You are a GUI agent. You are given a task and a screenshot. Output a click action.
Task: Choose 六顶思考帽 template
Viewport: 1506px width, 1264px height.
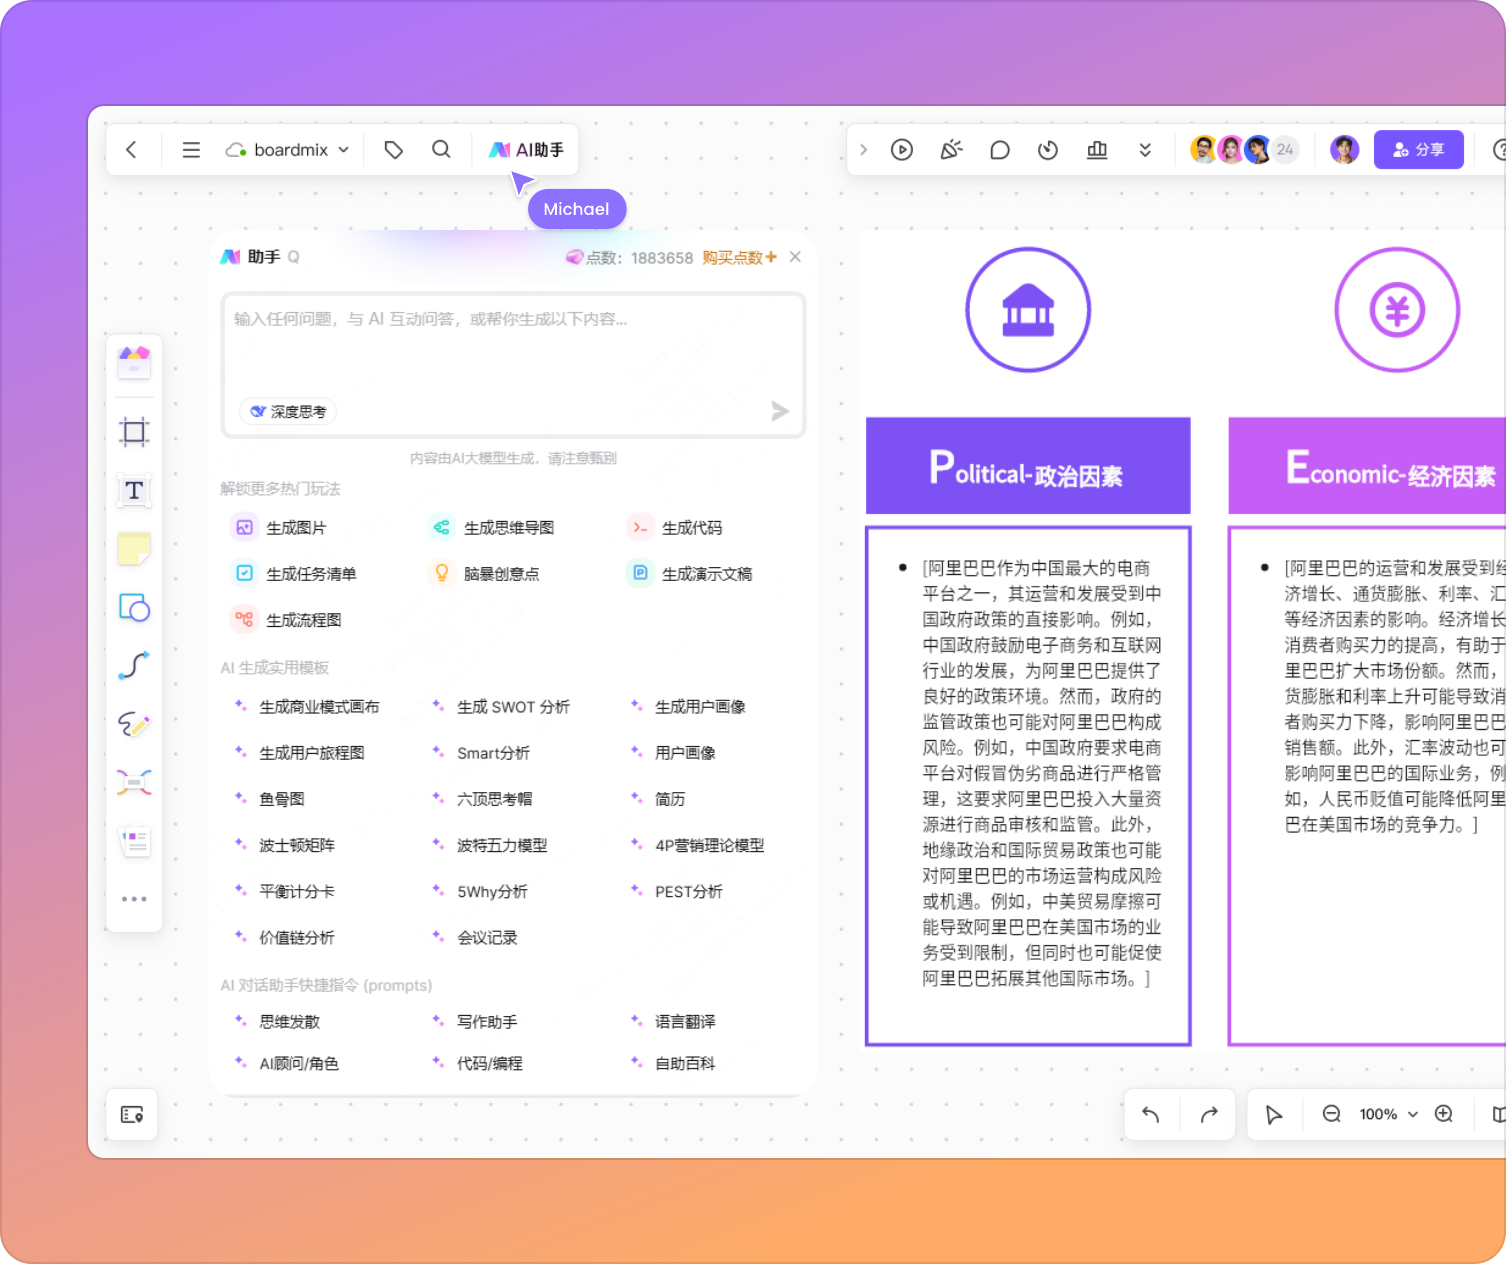pyautogui.click(x=482, y=799)
